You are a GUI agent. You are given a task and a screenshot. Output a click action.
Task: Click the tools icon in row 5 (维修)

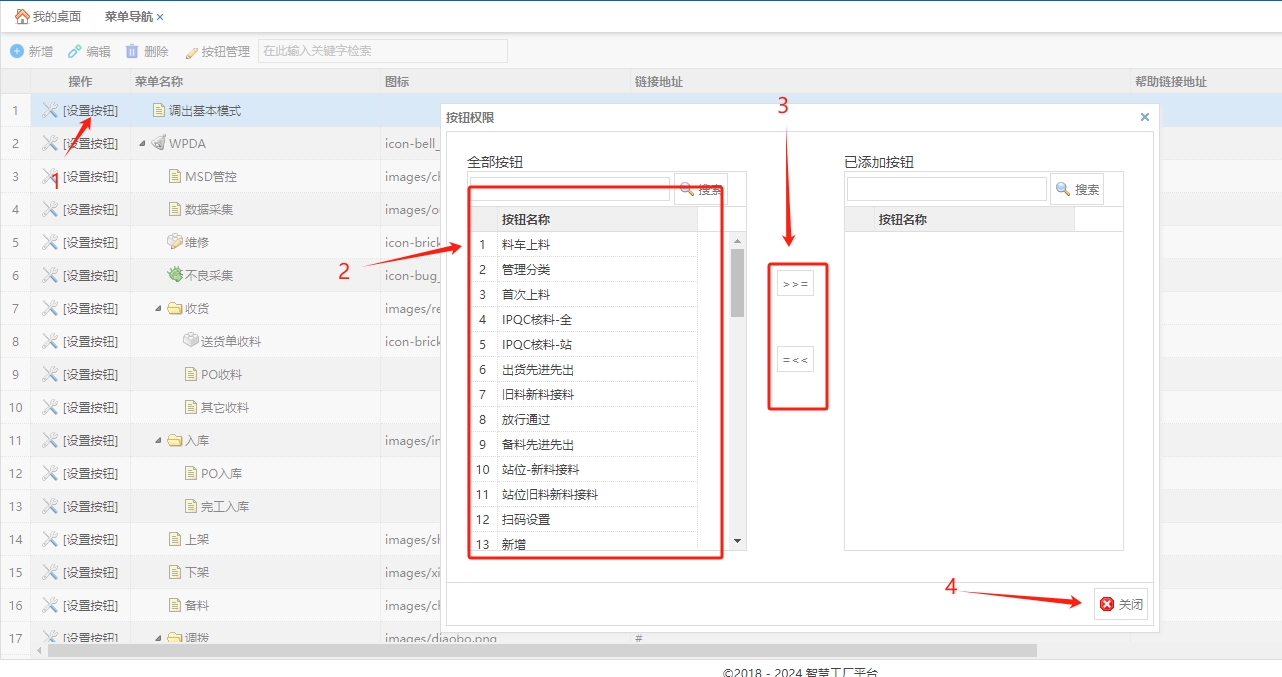point(50,242)
